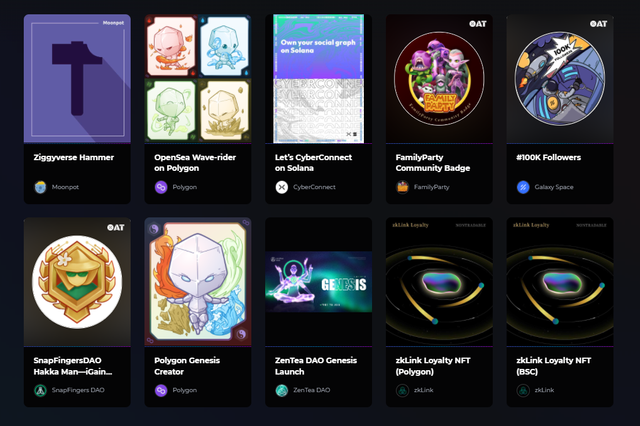Click the Polygon logo under OpenSea Wave-rider

161,187
